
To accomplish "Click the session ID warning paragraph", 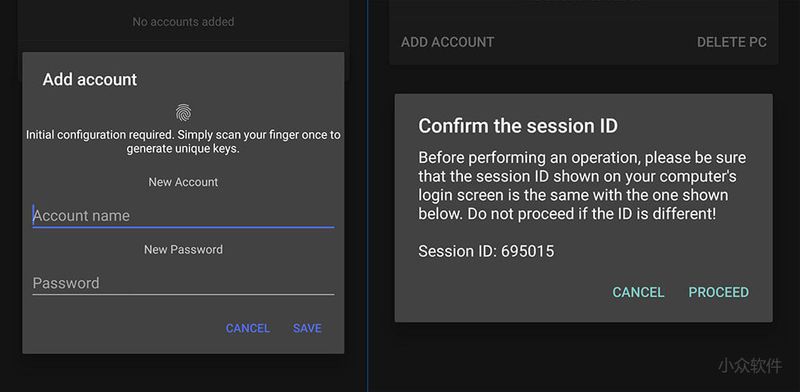I will (x=582, y=186).
